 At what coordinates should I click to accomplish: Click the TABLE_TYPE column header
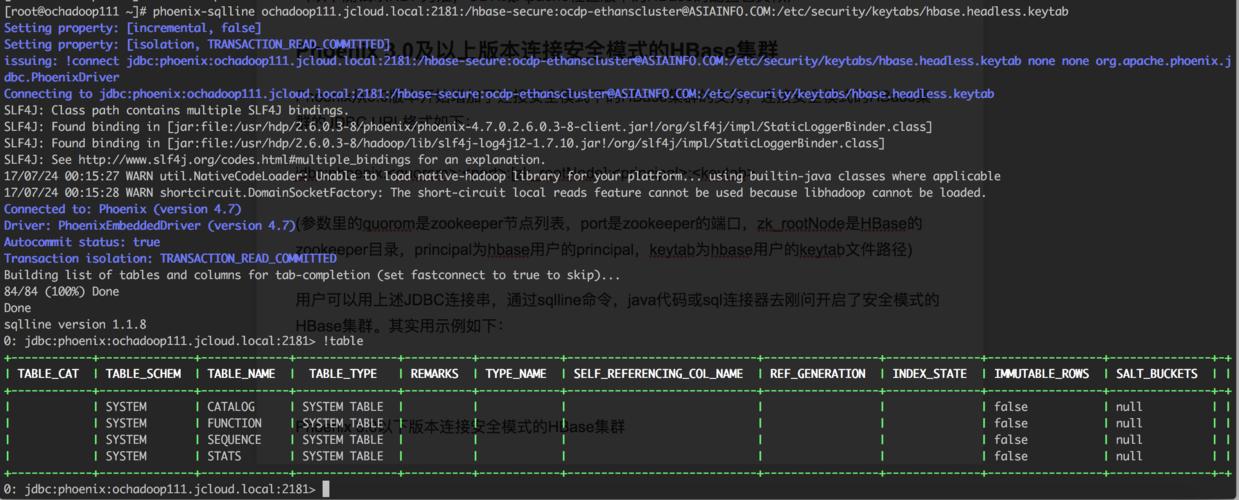(343, 374)
